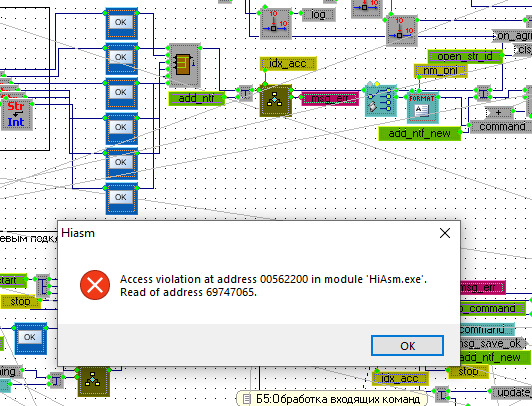This screenshot has width=532, height=406.
Task: Select the three-output T hub beside start
Action: point(43,286)
